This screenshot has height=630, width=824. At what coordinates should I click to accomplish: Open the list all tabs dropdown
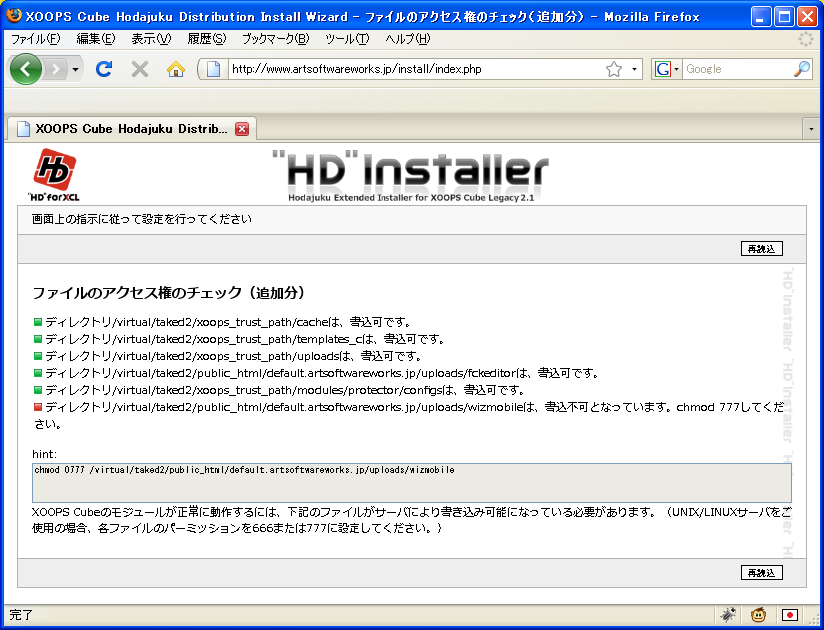pyautogui.click(x=810, y=129)
